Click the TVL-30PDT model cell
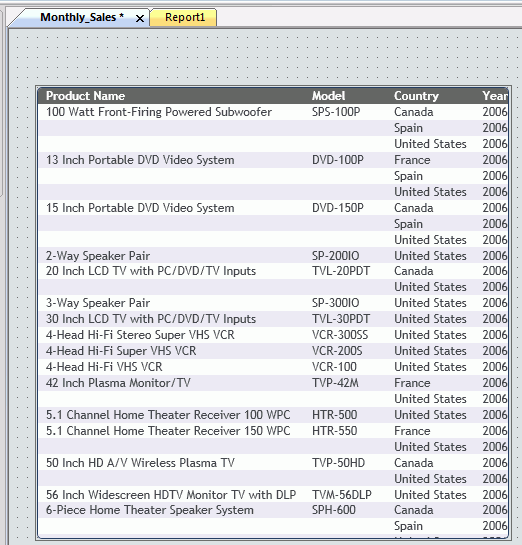The height and width of the screenshot is (545, 522). [x=341, y=319]
